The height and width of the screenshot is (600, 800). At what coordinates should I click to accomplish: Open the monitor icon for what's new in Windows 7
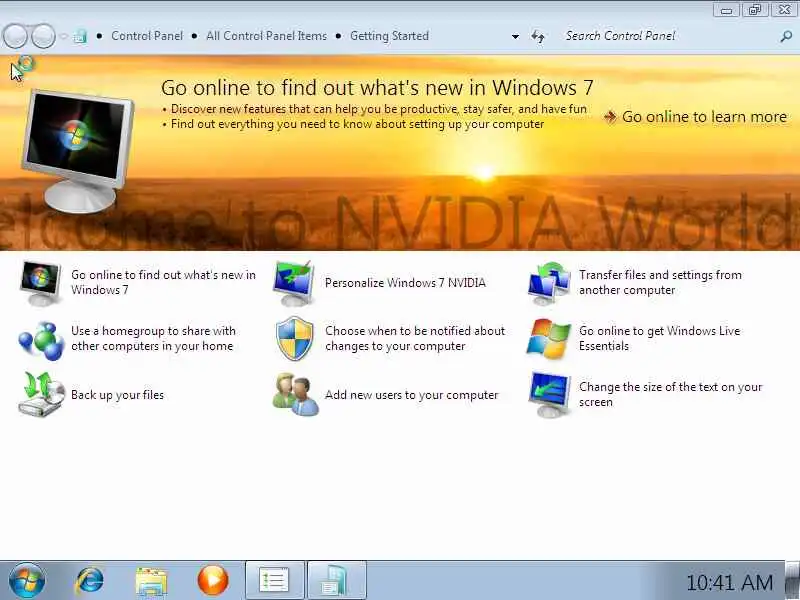pyautogui.click(x=40, y=283)
